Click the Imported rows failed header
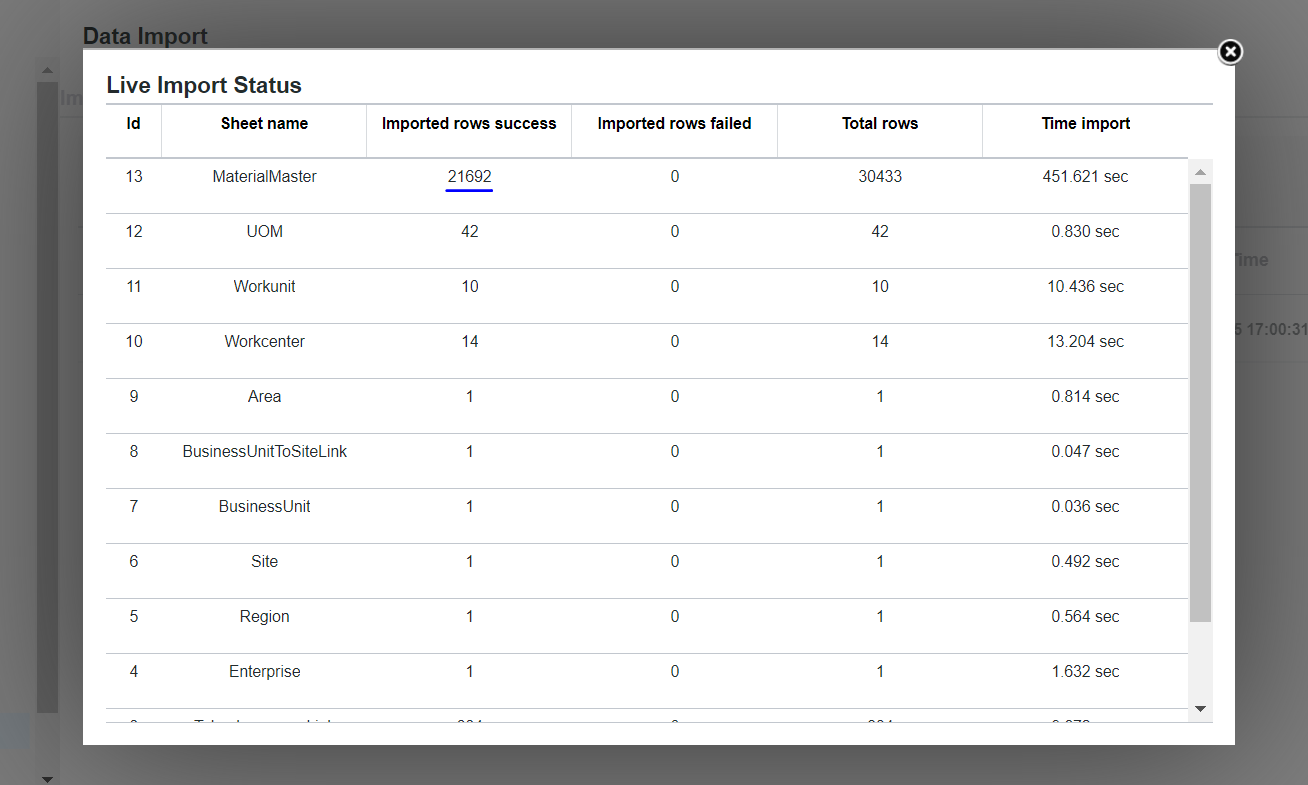Screen dimensions: 1308x785 pos(674,123)
